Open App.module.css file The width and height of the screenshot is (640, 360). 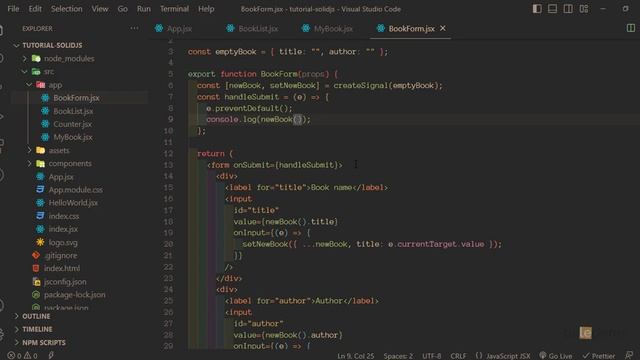click(x=76, y=190)
